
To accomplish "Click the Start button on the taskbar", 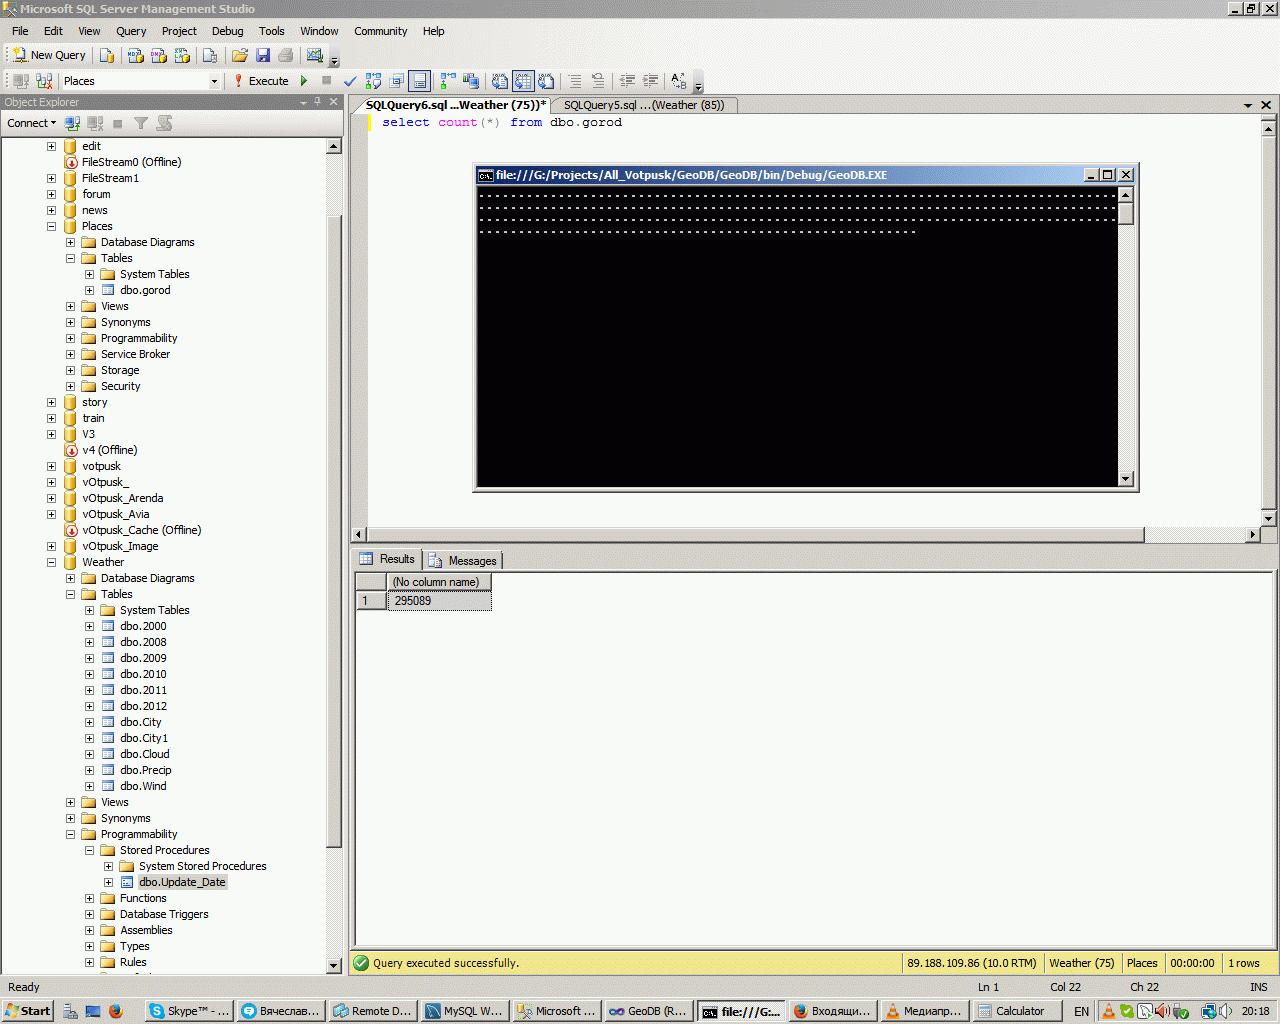I will click(x=28, y=1011).
